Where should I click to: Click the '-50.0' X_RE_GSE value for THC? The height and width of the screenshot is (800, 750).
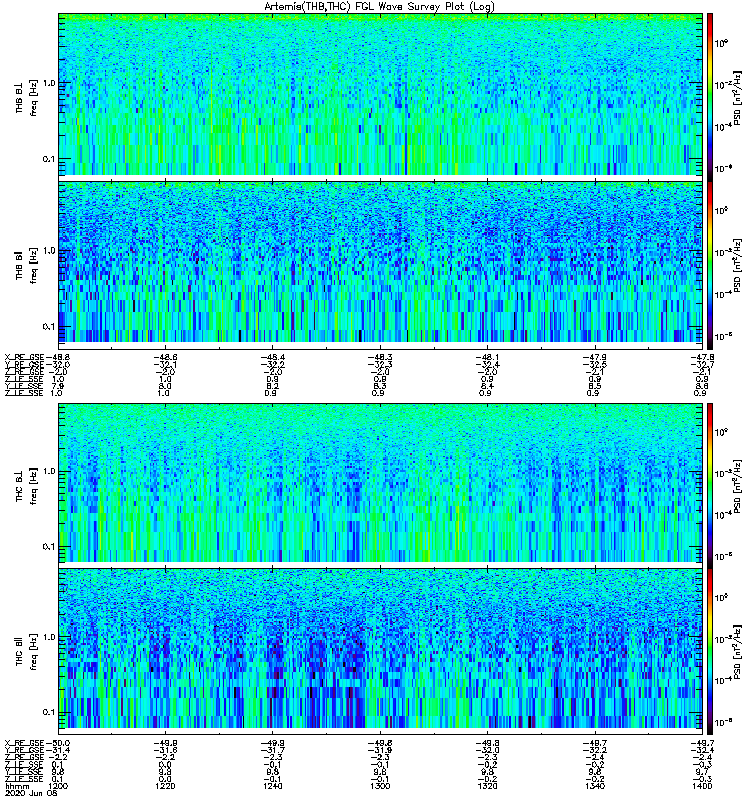click(x=58, y=743)
